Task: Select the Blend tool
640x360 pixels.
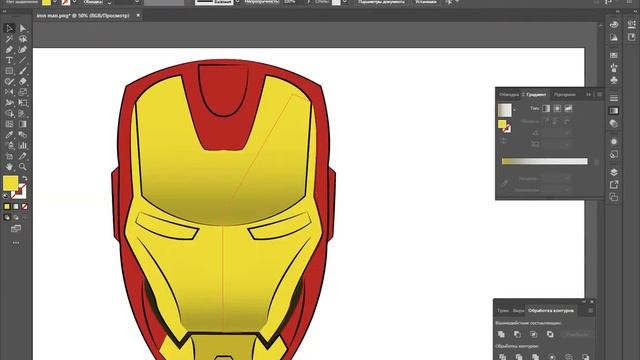Action: coord(23,135)
